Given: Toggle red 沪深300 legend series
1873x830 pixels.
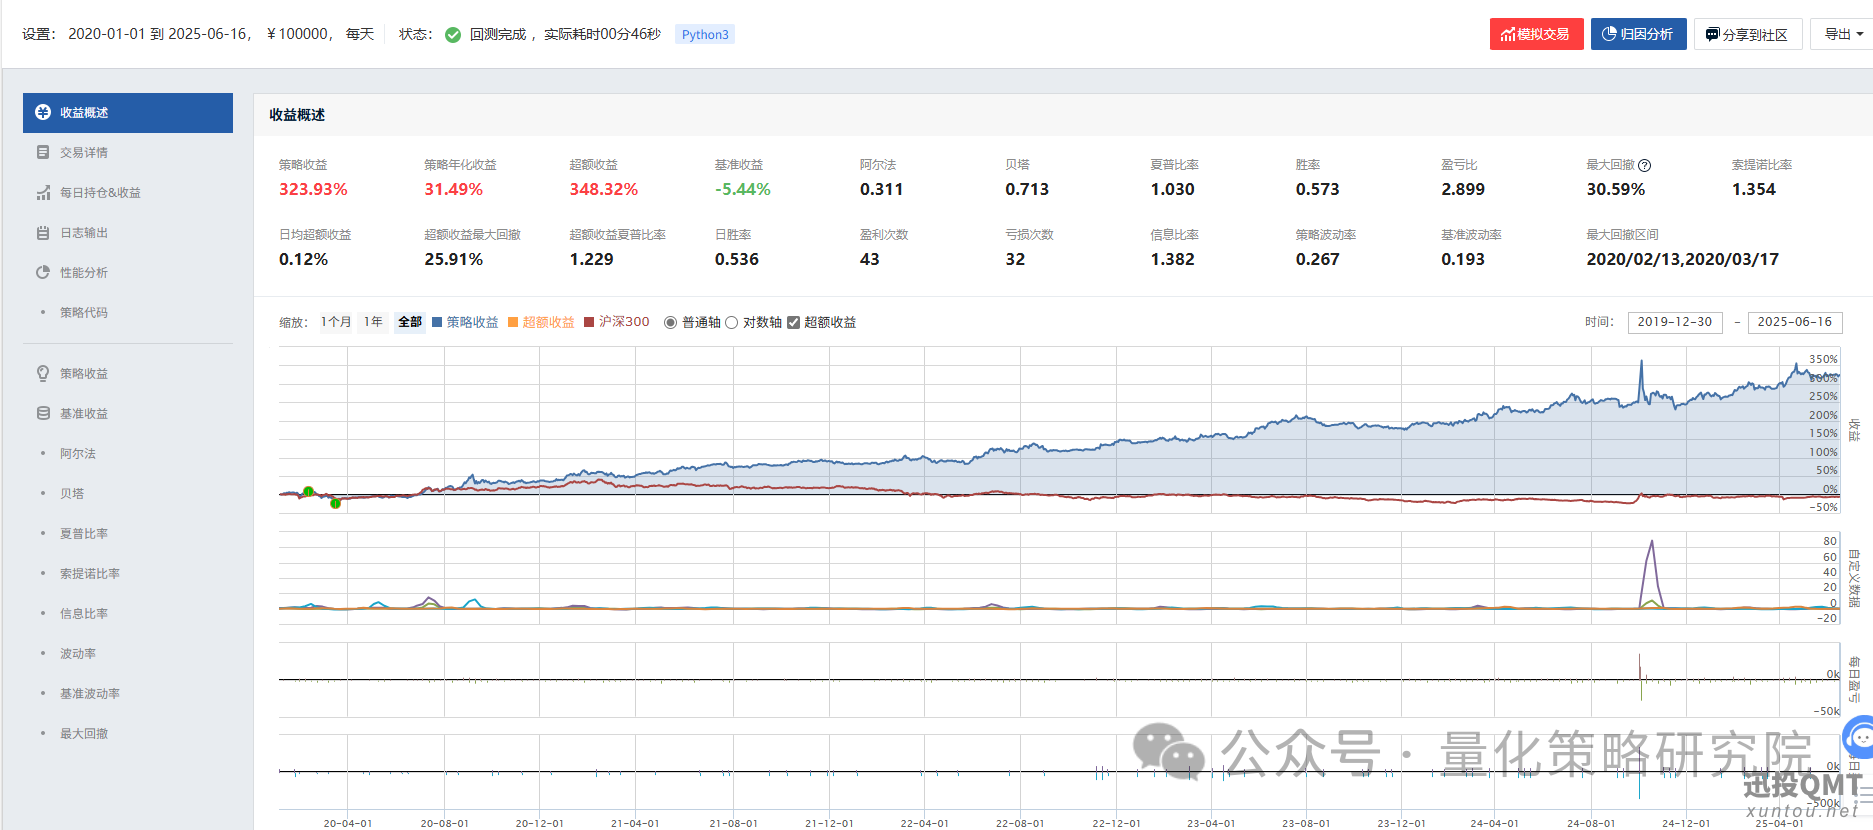Looking at the screenshot, I should 617,322.
